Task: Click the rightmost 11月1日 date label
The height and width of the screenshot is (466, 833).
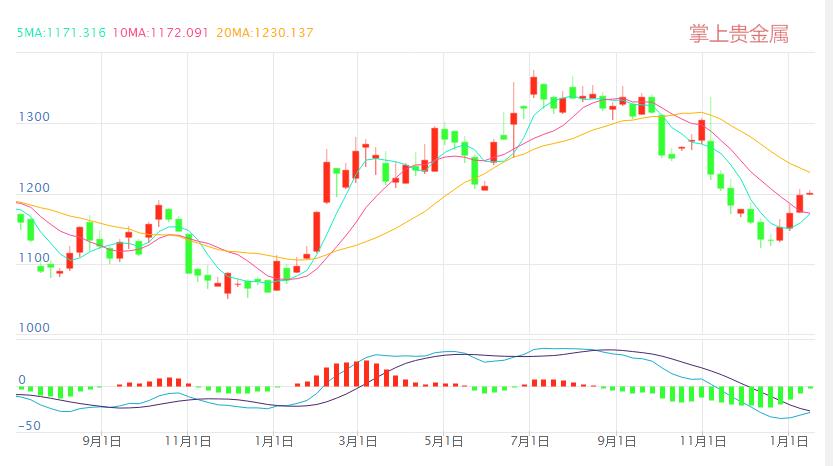Action: pyautogui.click(x=703, y=440)
